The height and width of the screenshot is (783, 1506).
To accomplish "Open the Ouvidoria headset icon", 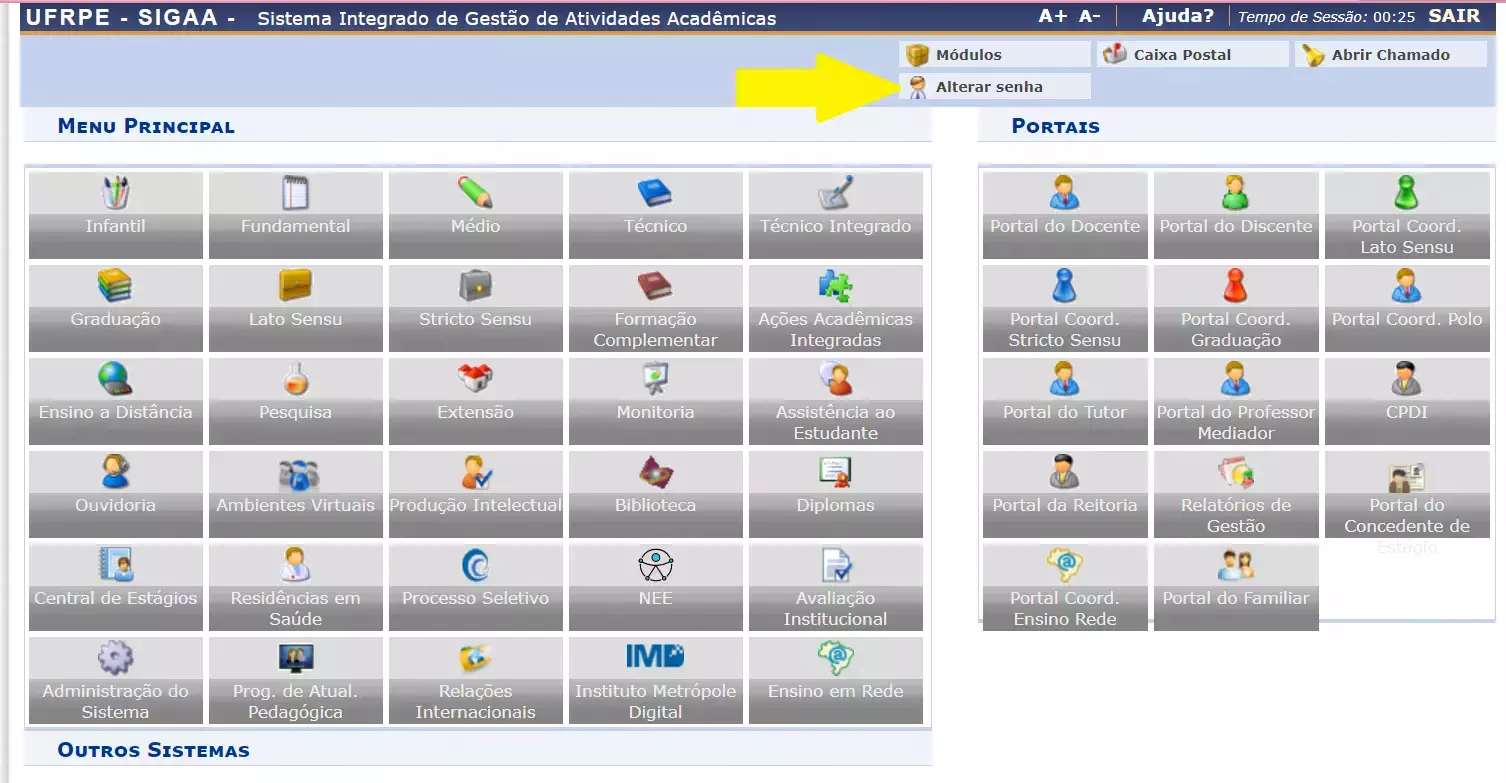I will click(115, 473).
